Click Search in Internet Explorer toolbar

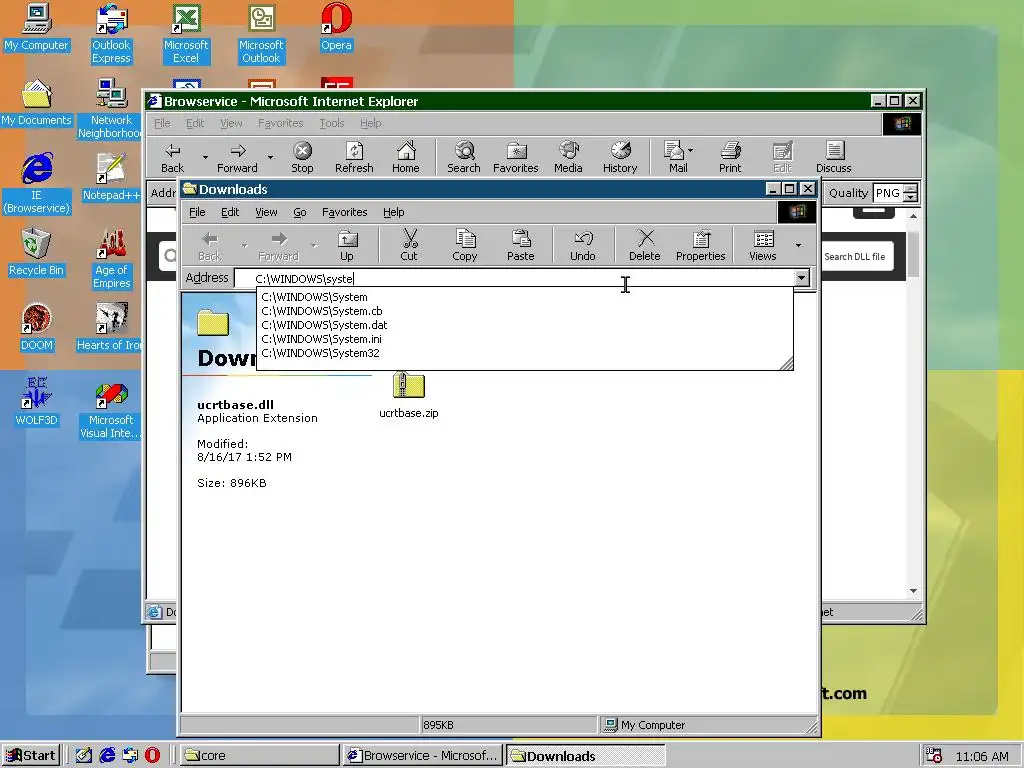464,157
